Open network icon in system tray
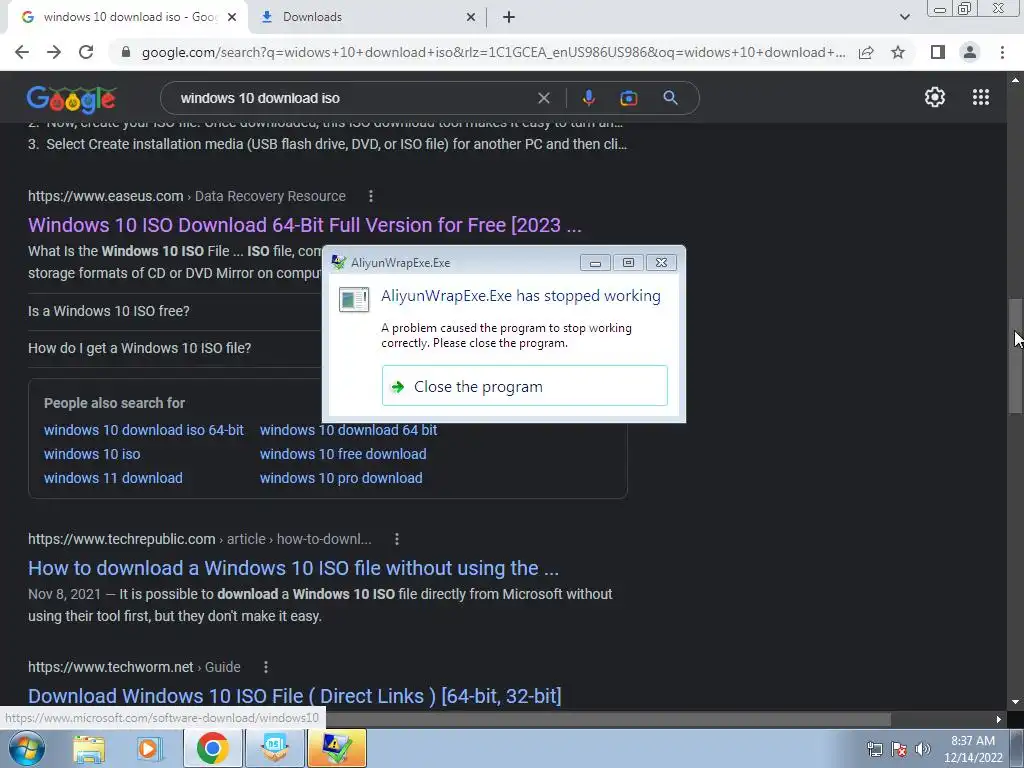Image resolution: width=1024 pixels, height=768 pixels. click(x=874, y=749)
